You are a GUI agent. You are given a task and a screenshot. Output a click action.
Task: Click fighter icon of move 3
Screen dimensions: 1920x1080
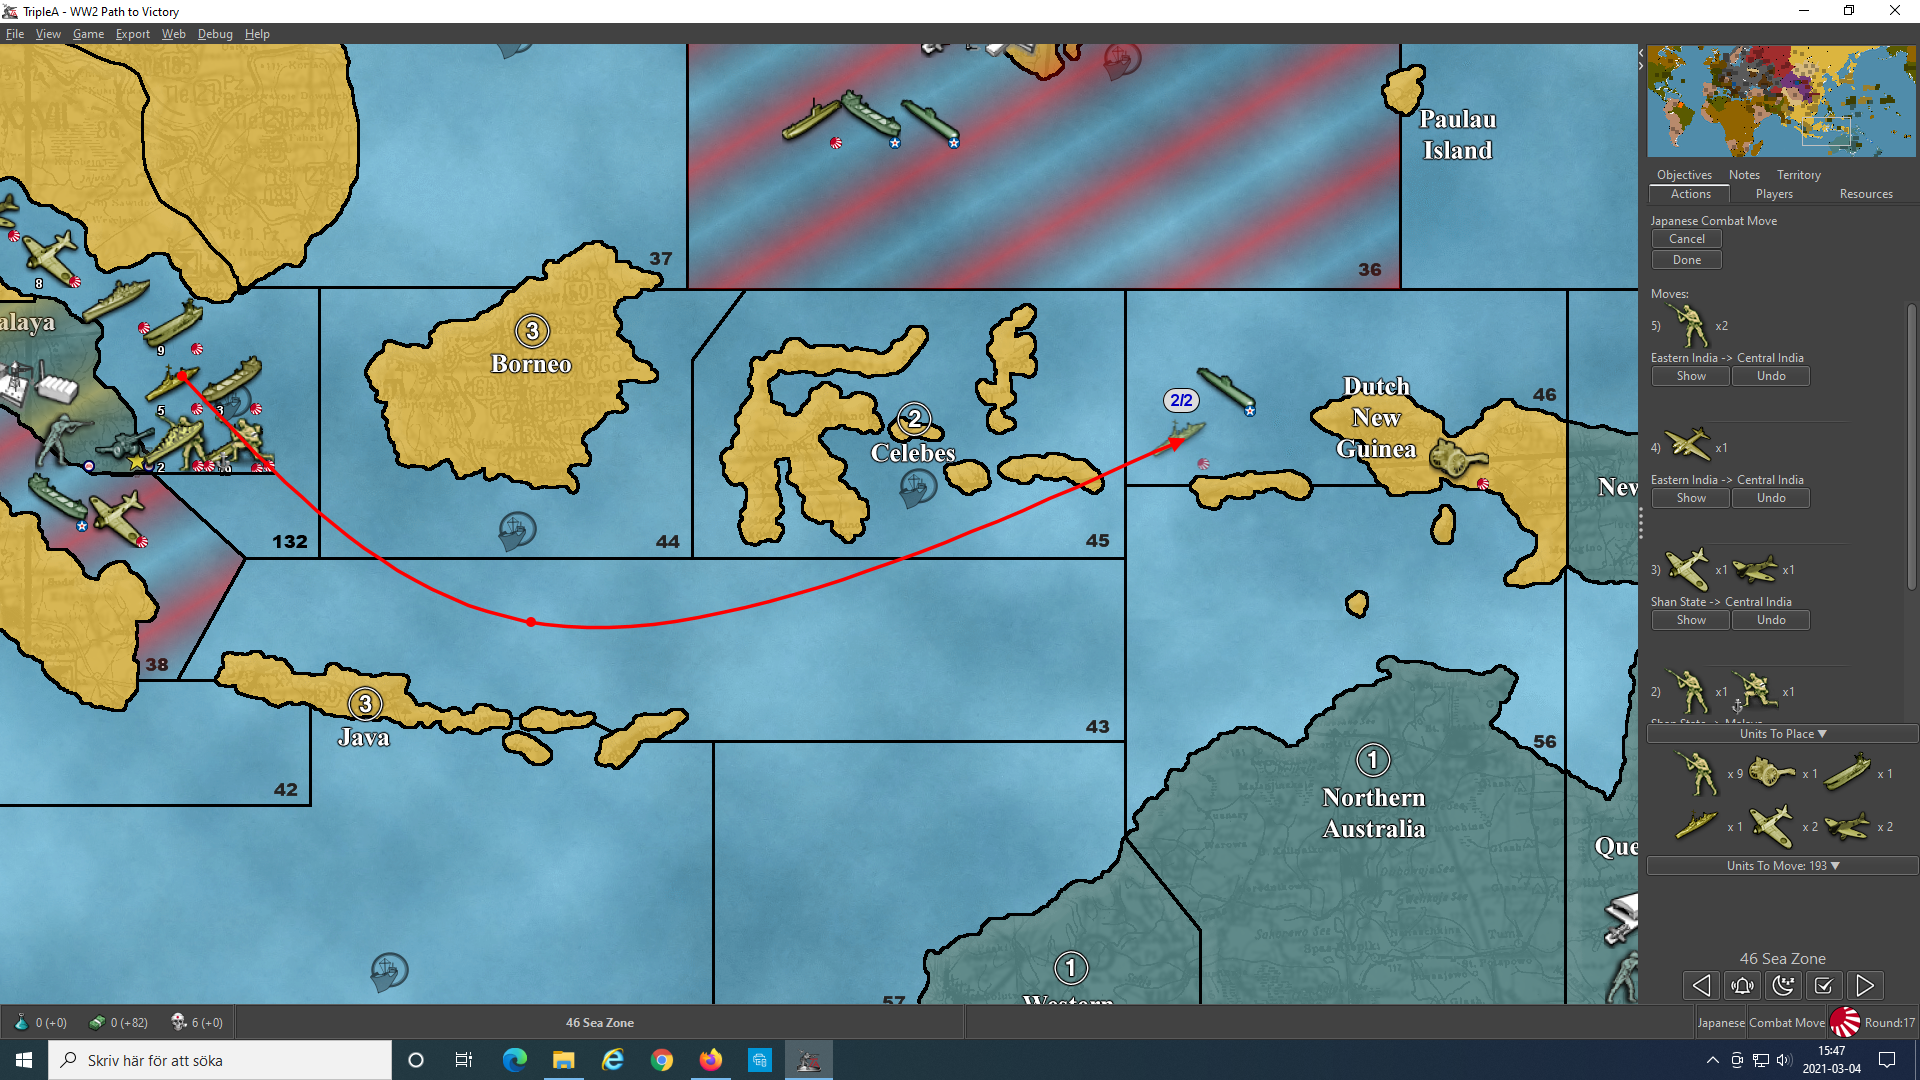pyautogui.click(x=1688, y=569)
